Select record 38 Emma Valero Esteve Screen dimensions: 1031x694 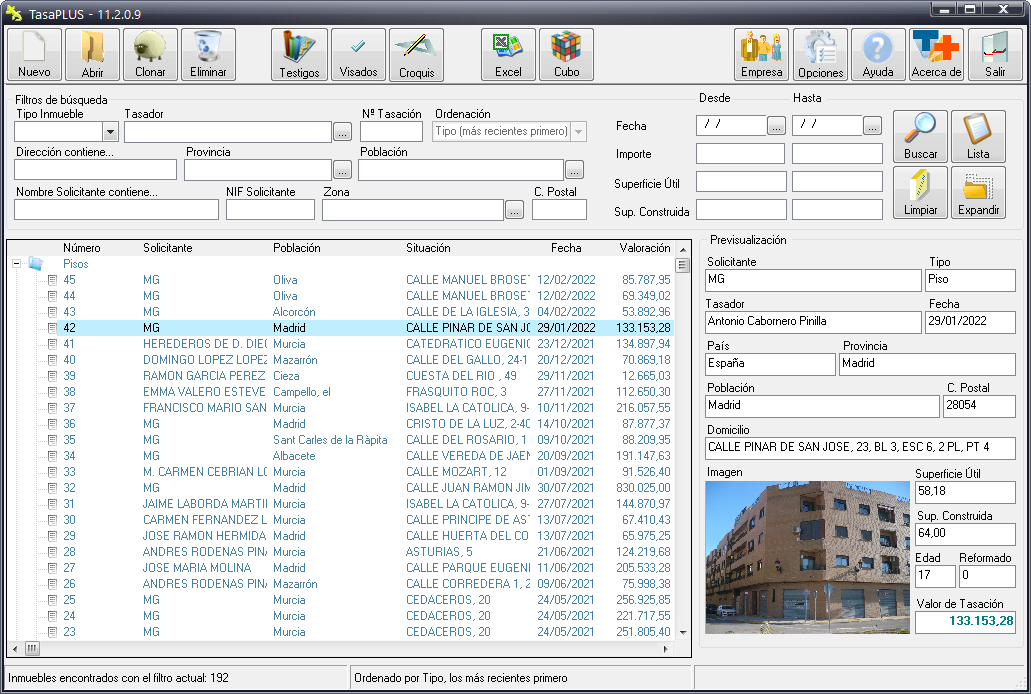(x=205, y=392)
